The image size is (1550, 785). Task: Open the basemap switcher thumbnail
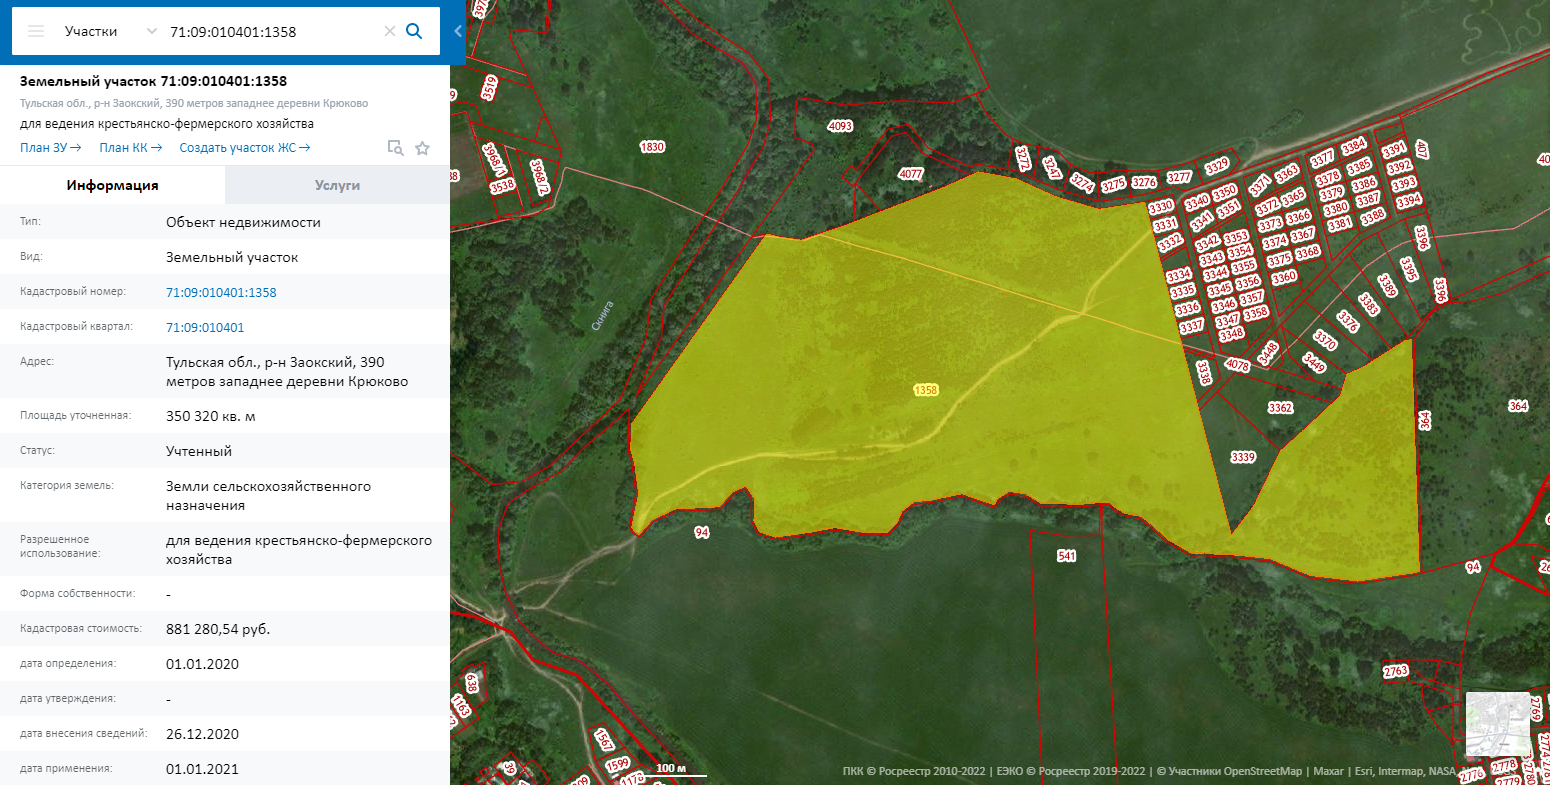[x=1497, y=724]
